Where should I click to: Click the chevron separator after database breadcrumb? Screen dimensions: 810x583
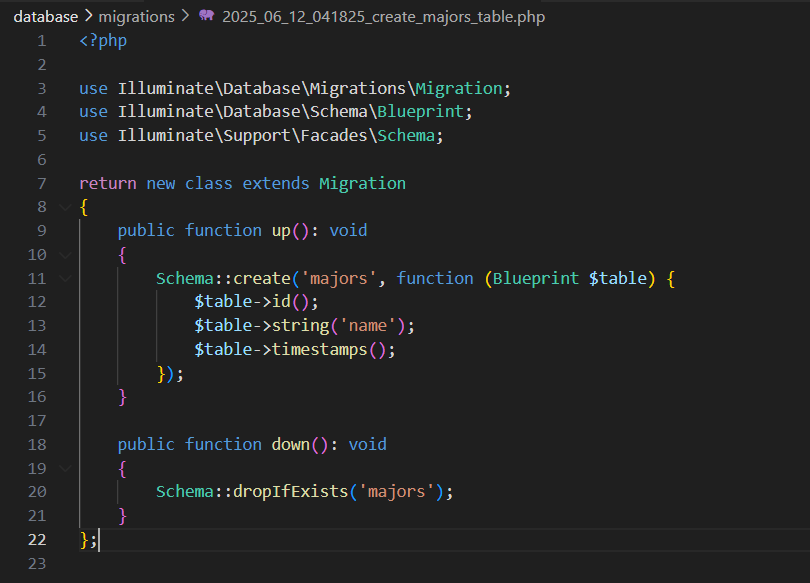point(88,17)
